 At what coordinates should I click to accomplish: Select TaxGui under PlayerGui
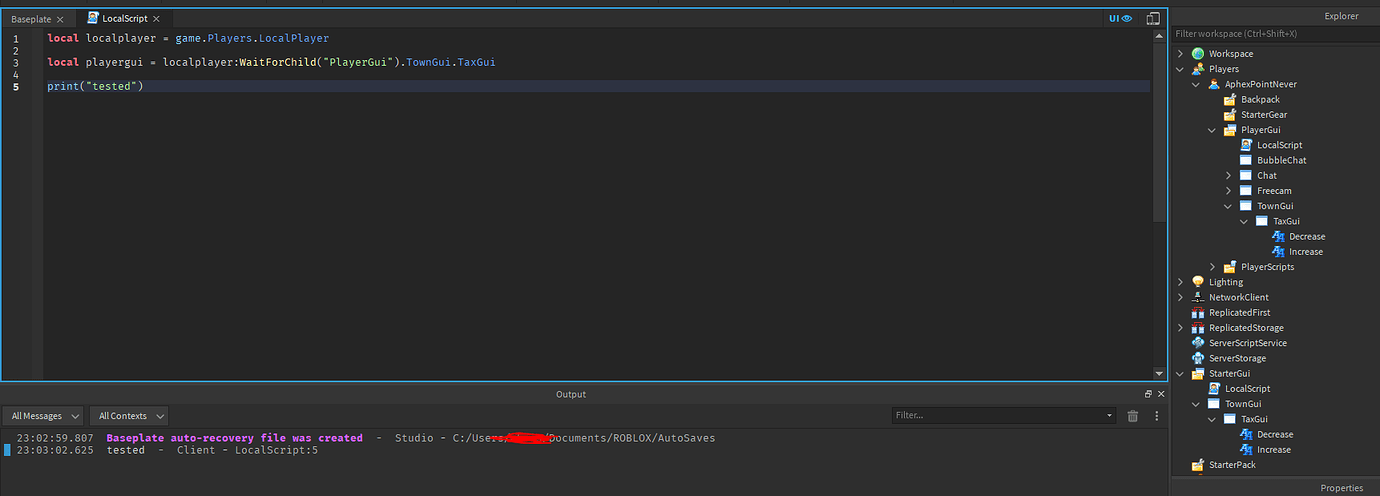tap(1286, 221)
